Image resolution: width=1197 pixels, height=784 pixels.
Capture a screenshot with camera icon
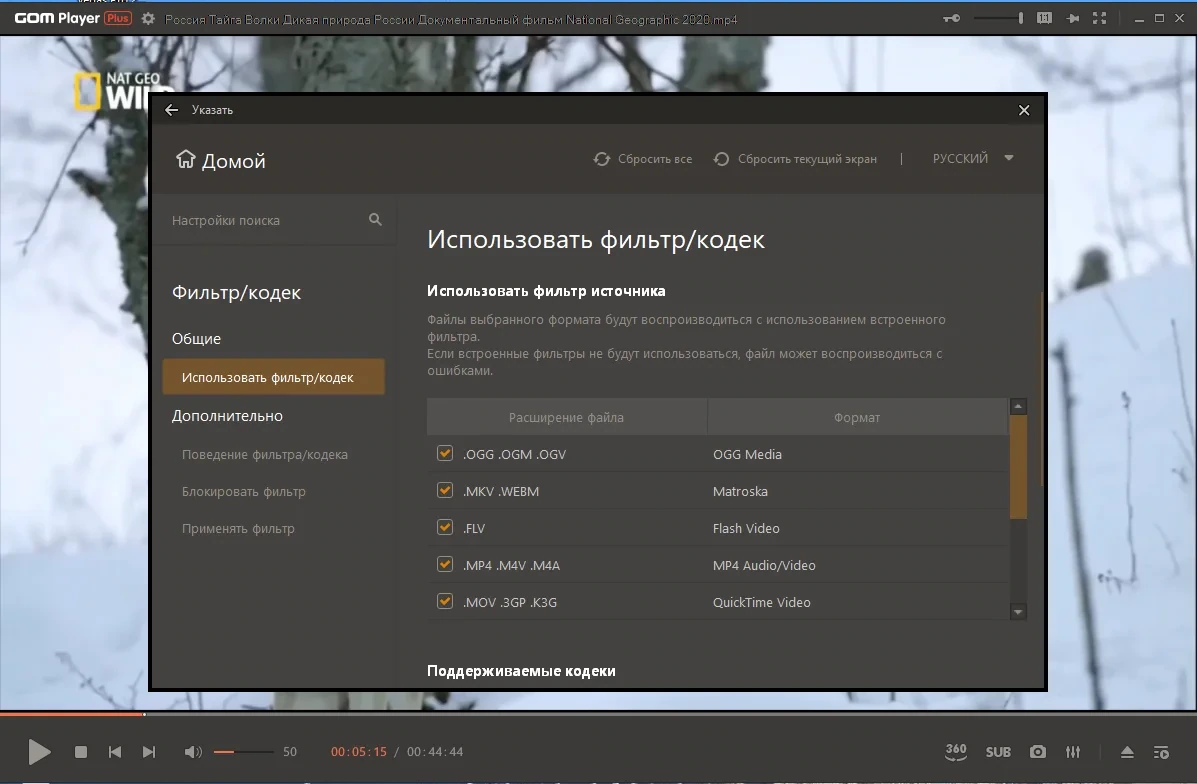coord(1037,752)
